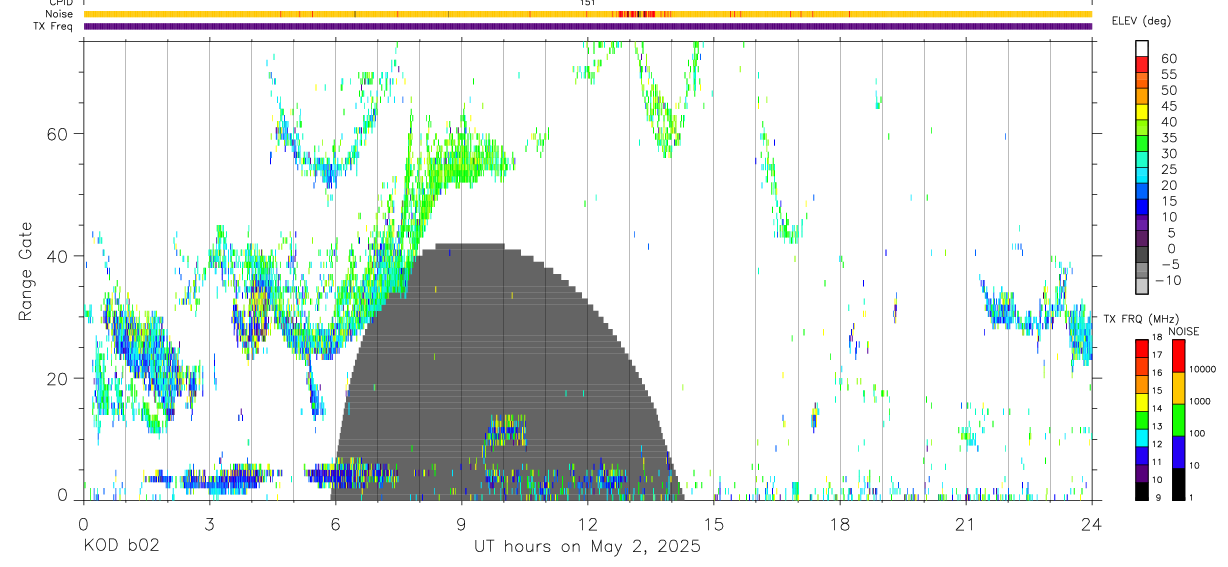Click the TX frequency label 18
The width and height of the screenshot is (1228, 567).
click(1157, 337)
